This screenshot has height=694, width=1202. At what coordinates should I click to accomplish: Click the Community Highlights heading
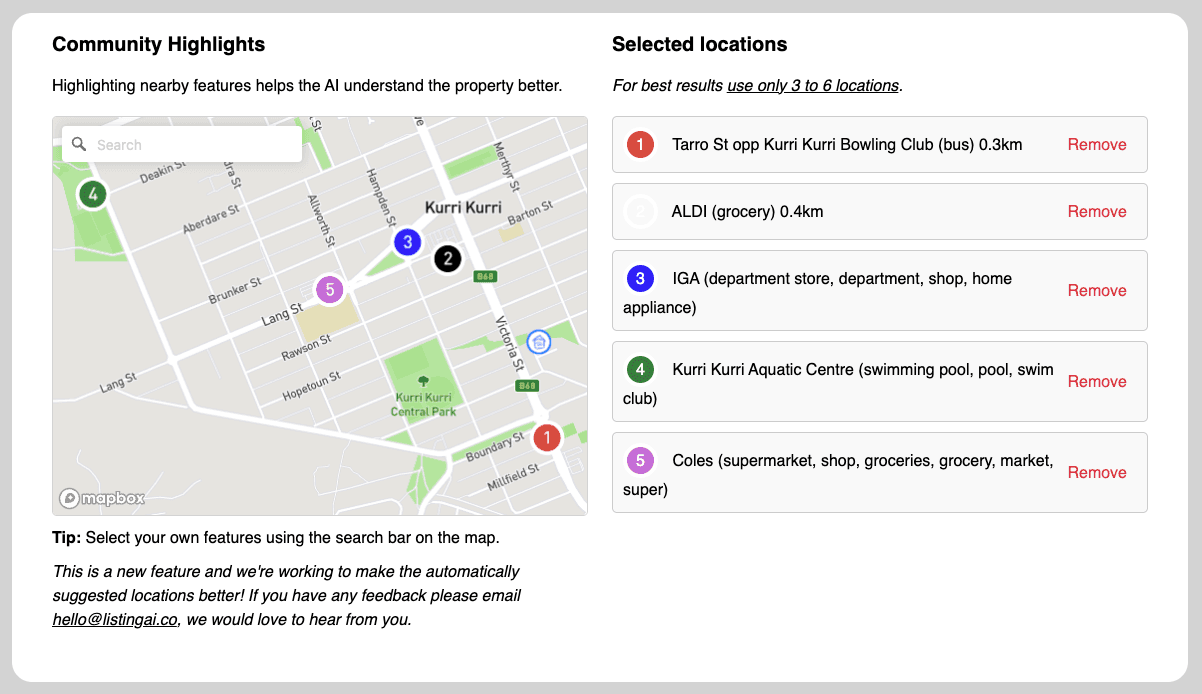coord(159,44)
